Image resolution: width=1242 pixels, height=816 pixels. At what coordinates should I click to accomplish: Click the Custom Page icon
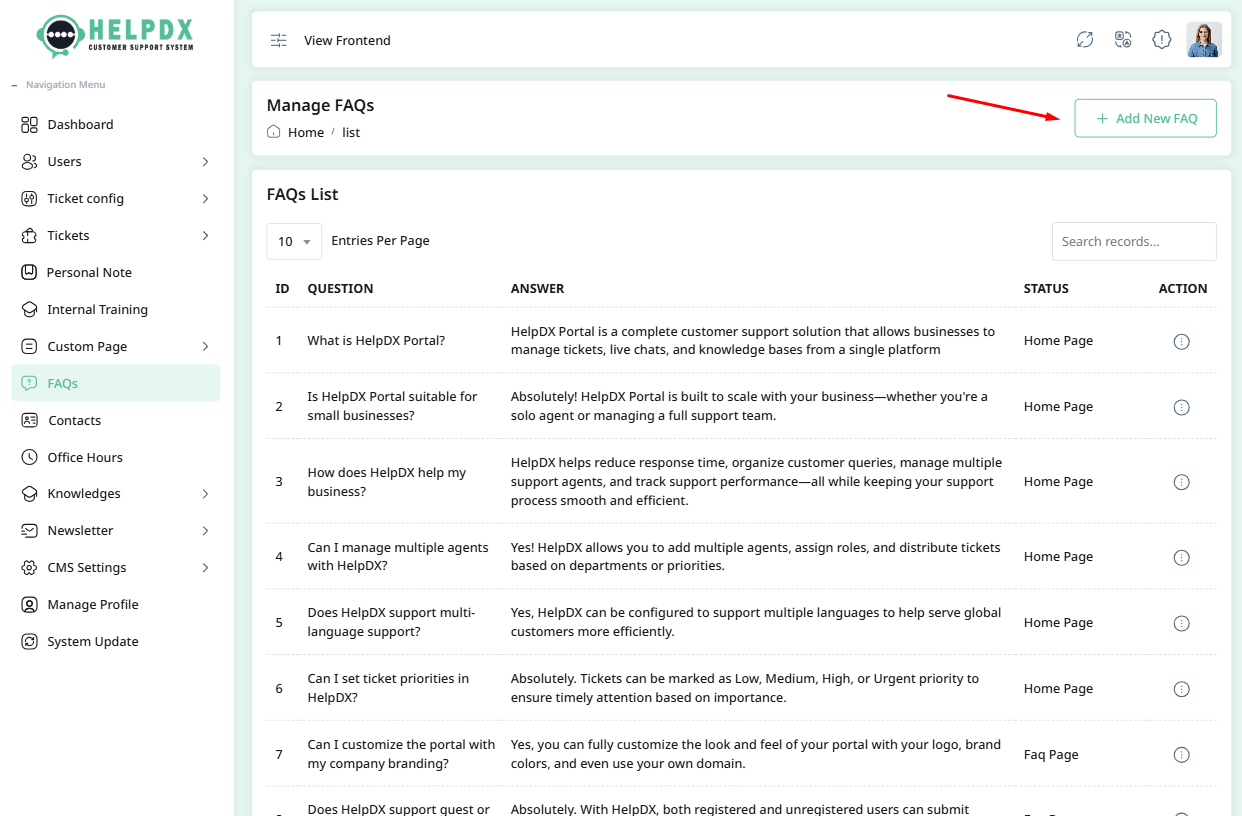29,347
